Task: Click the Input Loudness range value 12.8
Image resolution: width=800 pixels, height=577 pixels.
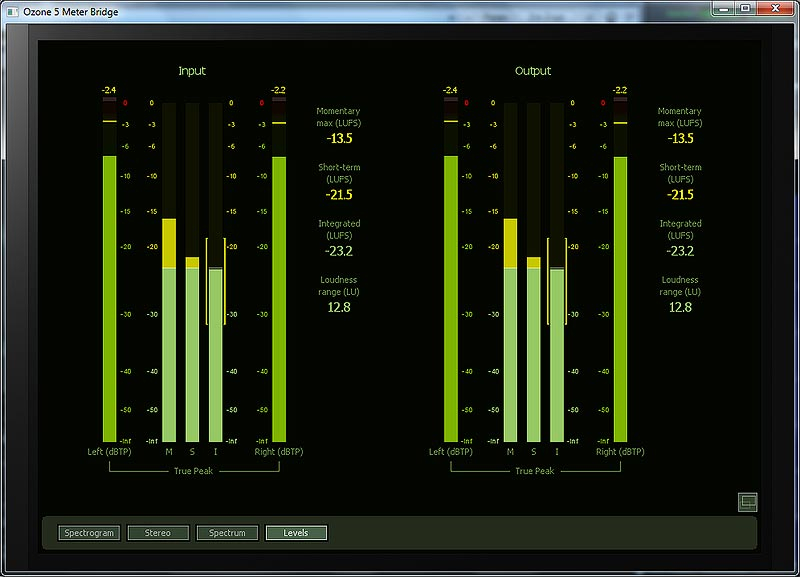Action: [339, 307]
